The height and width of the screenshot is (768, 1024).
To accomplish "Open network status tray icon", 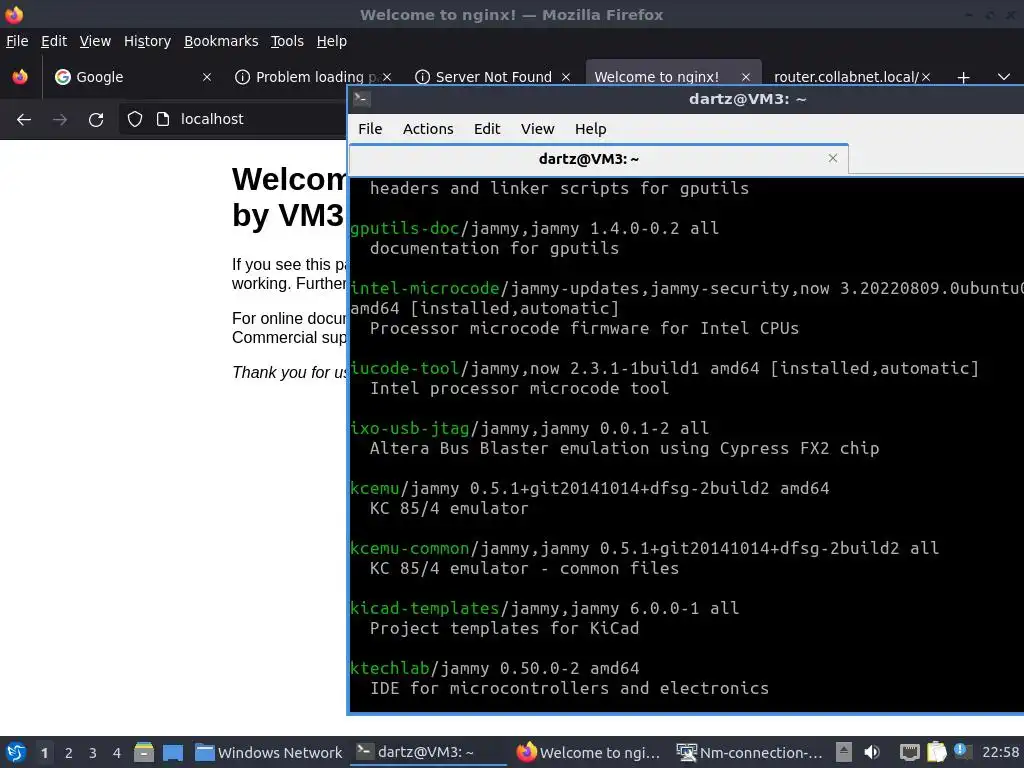I will tap(909, 752).
